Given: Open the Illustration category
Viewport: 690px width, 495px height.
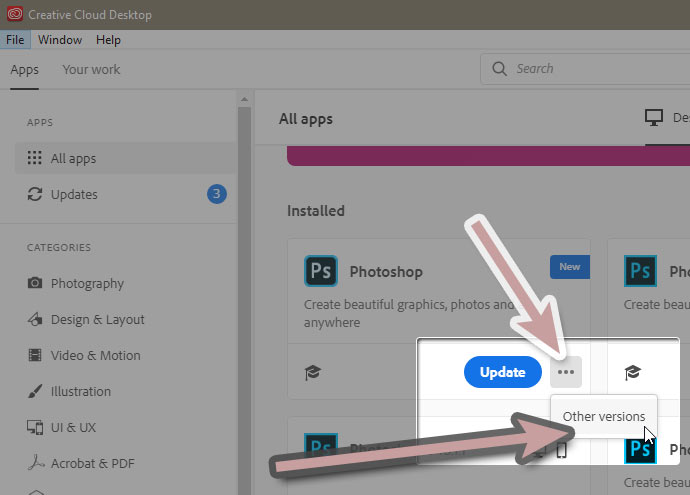Looking at the screenshot, I should [x=81, y=391].
